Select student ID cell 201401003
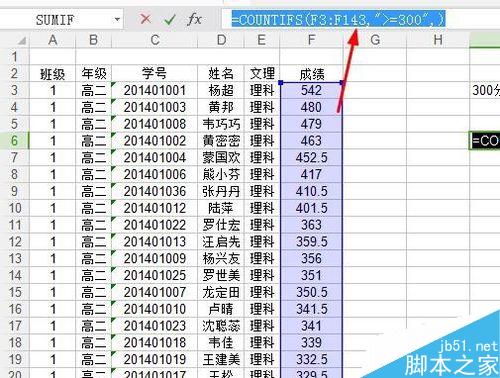500x378 pixels. 154,107
